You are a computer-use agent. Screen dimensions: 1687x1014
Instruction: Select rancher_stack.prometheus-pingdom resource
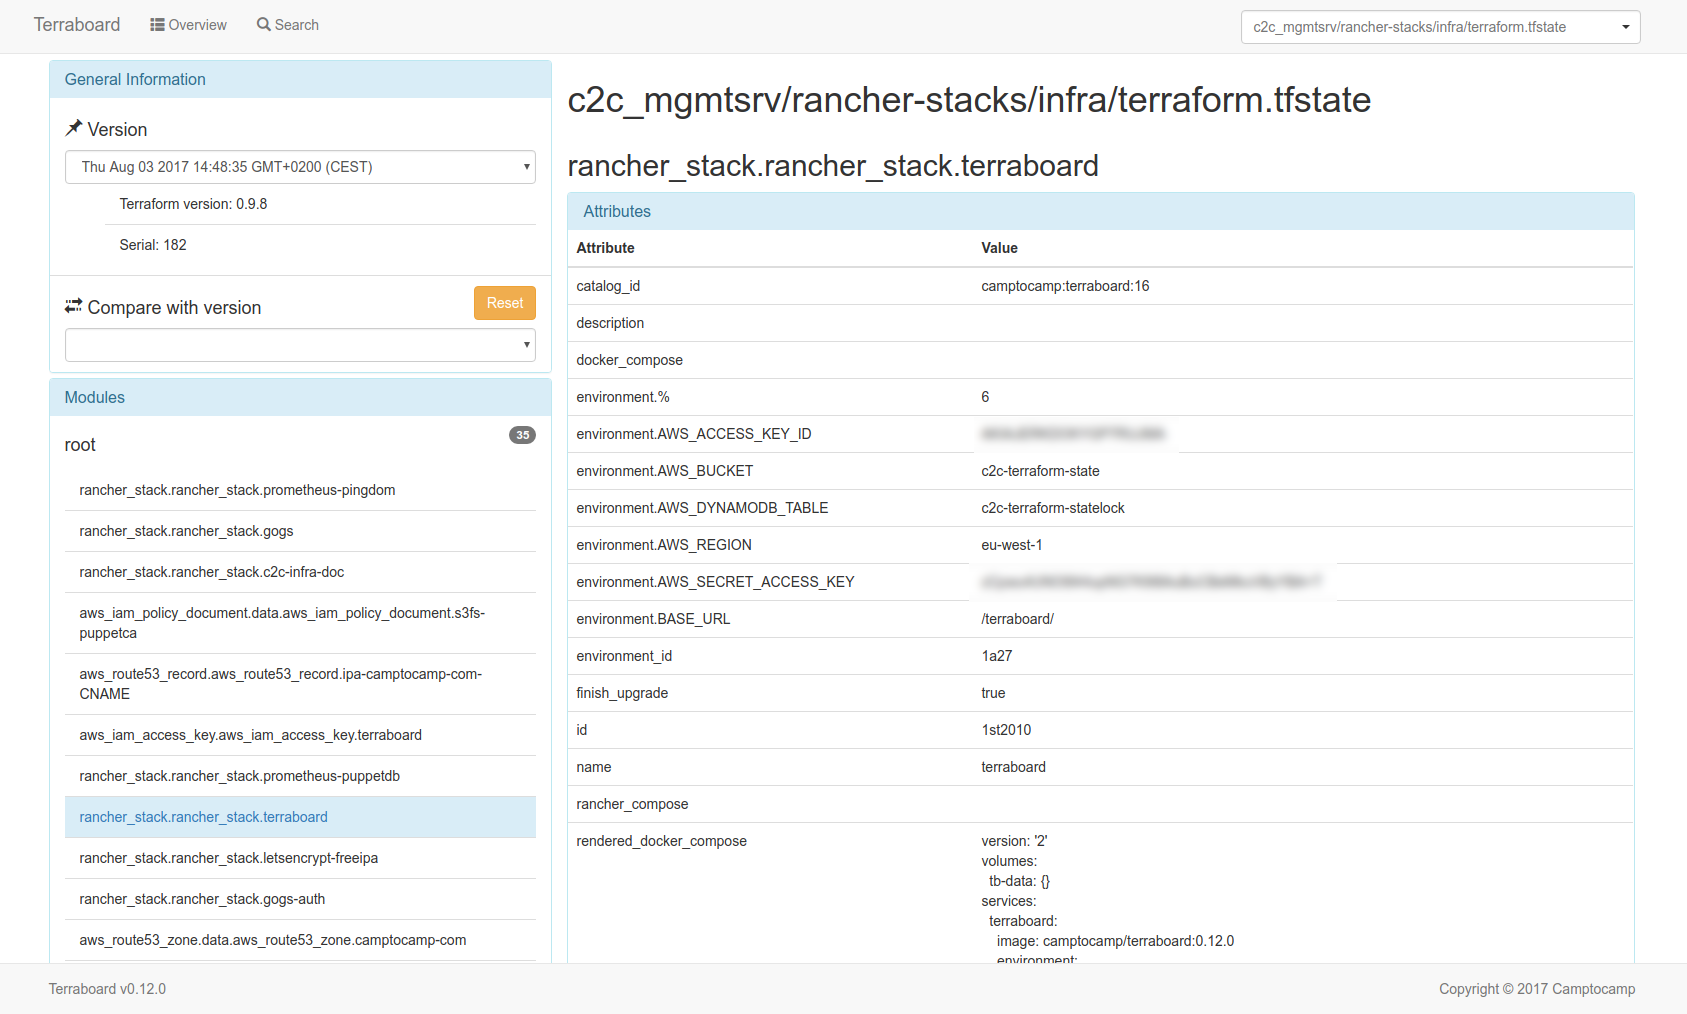point(300,490)
